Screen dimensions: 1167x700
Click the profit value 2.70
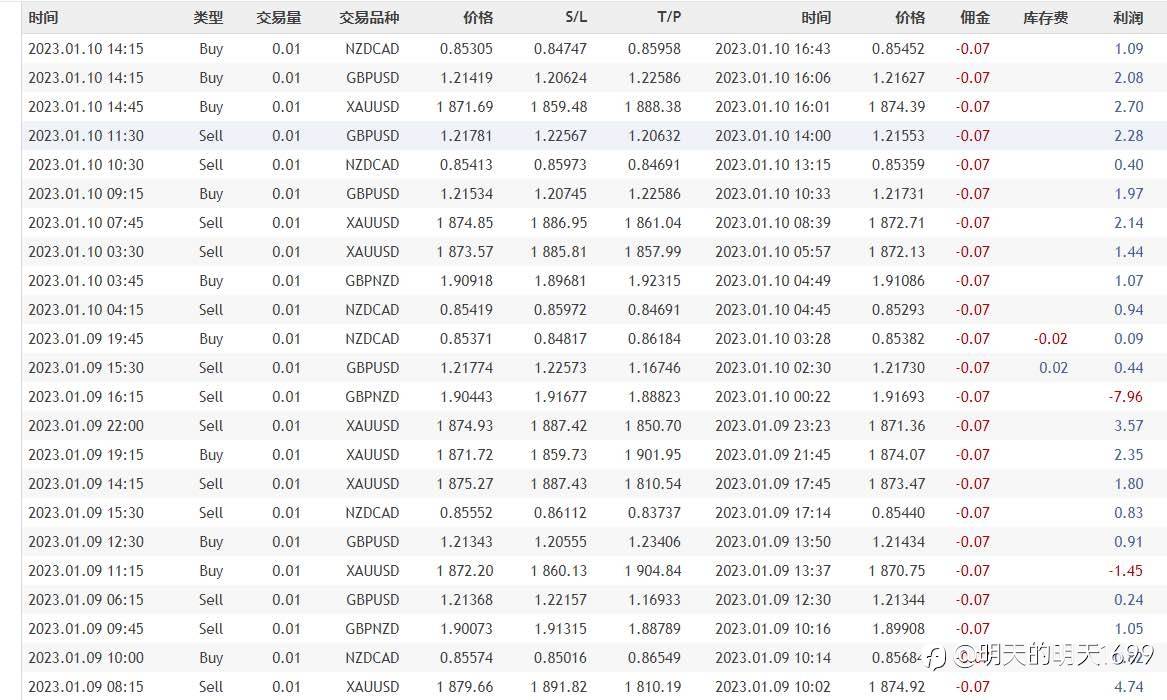1128,107
